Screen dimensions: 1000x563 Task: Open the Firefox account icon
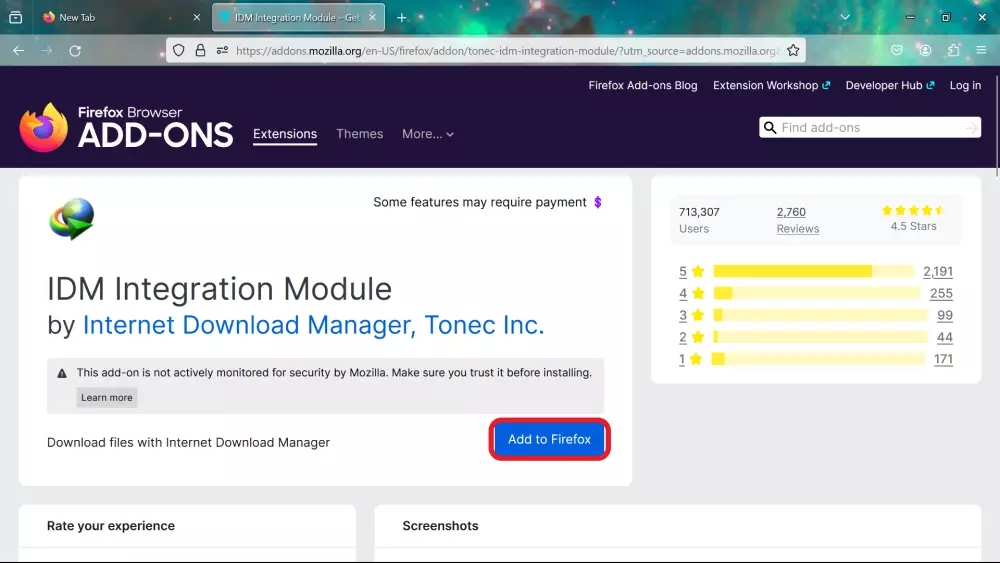click(x=925, y=50)
